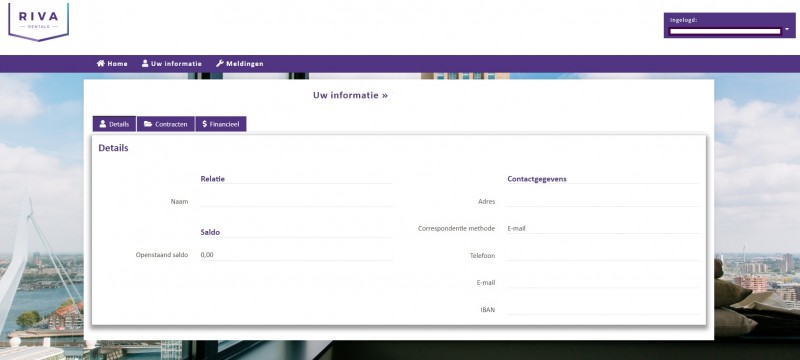This screenshot has width=800, height=360.
Task: Open the Meldingen navigation item
Action: [x=240, y=64]
